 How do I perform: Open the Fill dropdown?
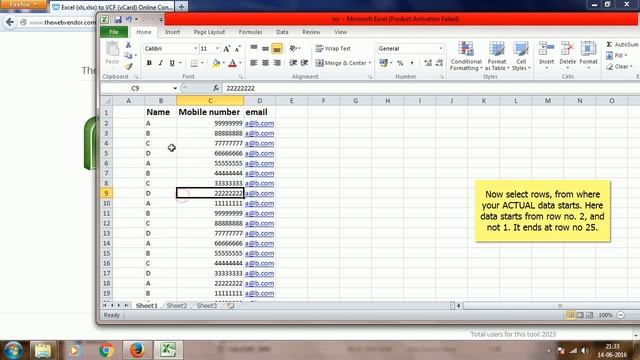[616, 55]
